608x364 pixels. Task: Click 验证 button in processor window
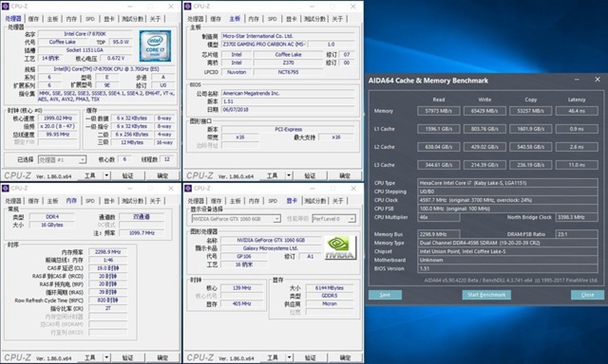click(x=128, y=176)
